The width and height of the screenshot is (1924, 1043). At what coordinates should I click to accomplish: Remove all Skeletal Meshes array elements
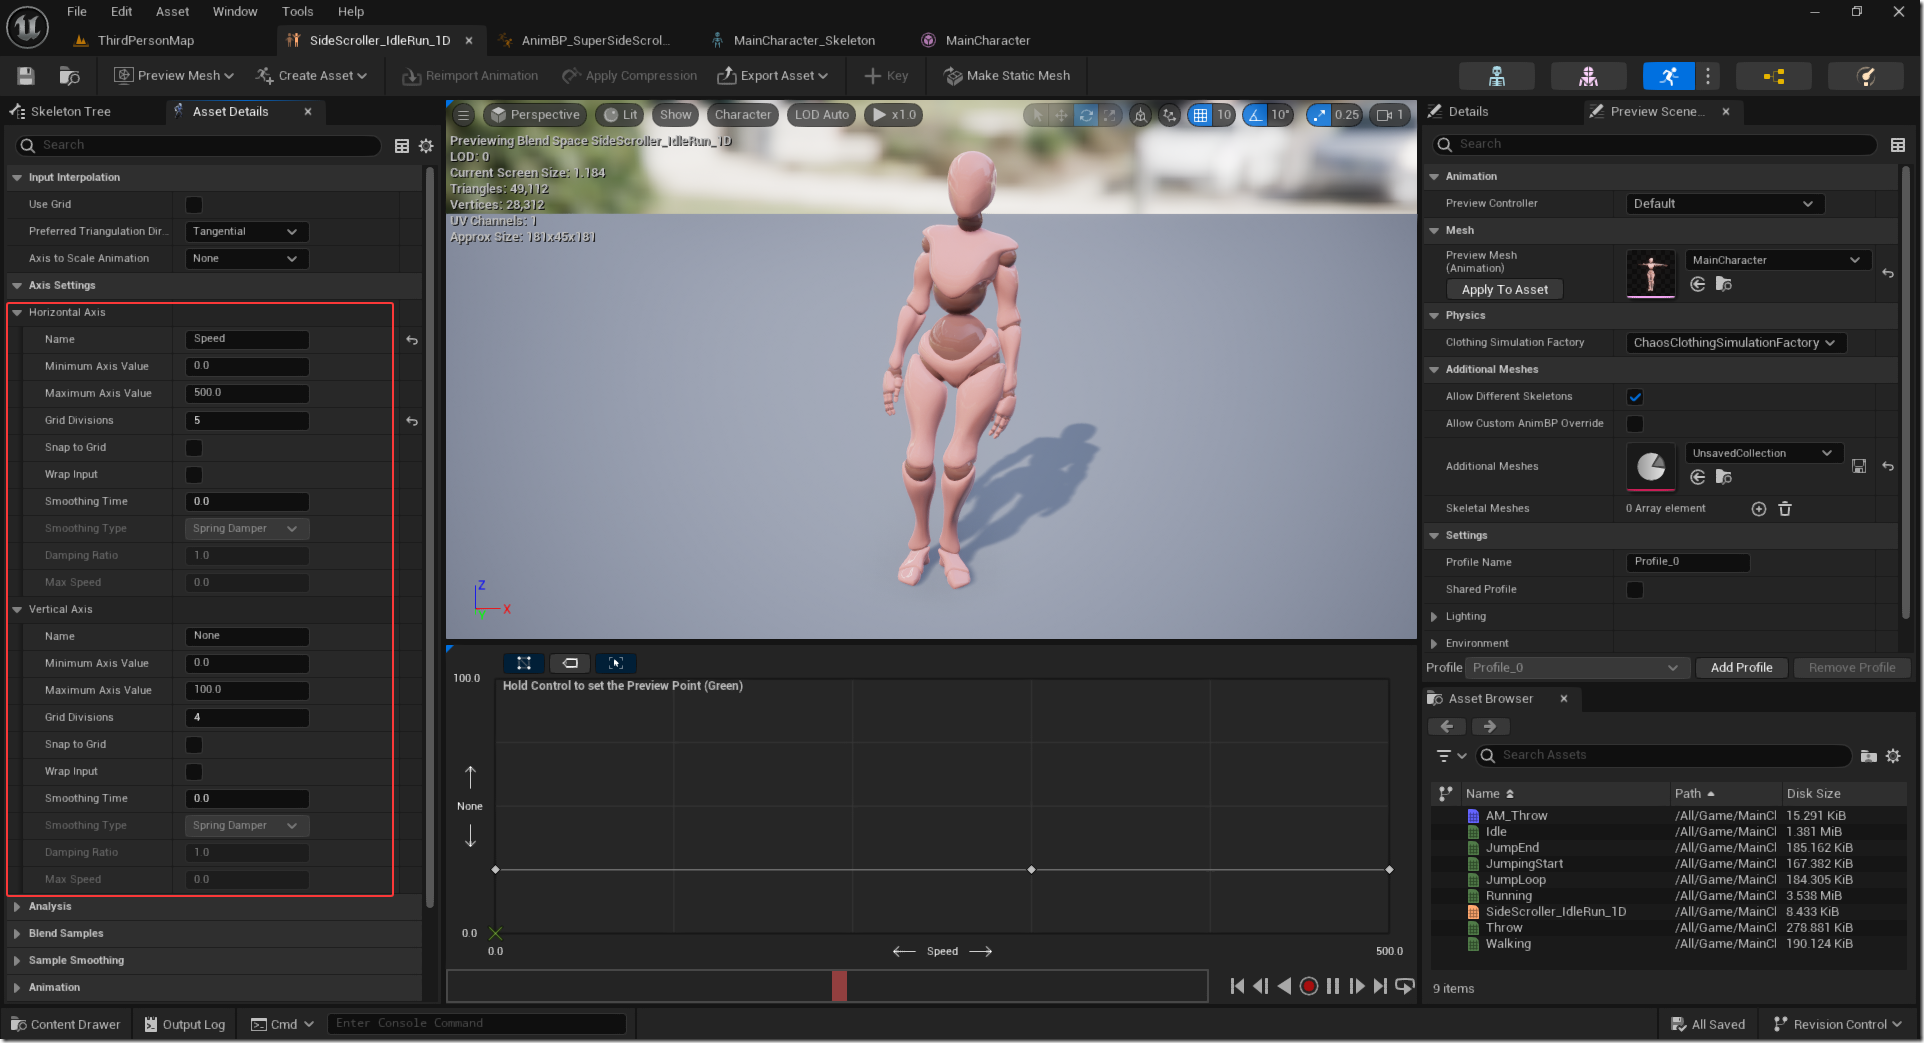[1785, 509]
